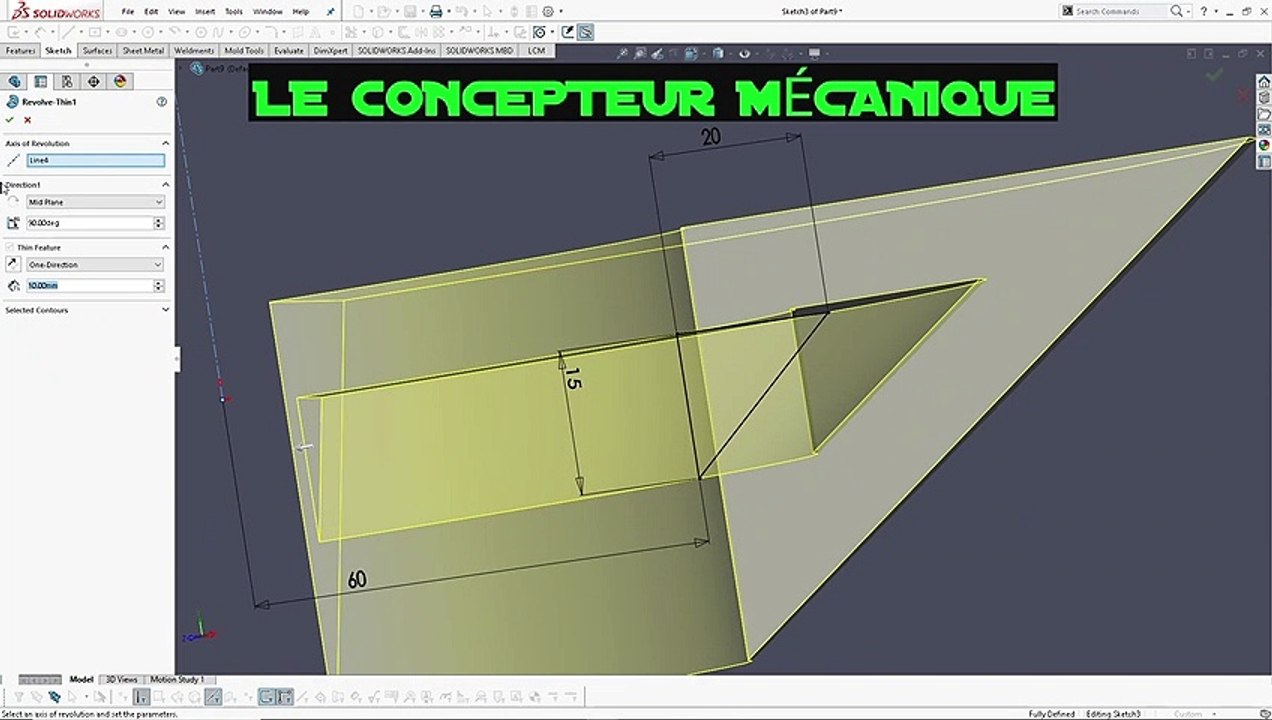Screen dimensions: 1272x720
Task: Collapse the Thin Feature section
Action: [x=166, y=247]
